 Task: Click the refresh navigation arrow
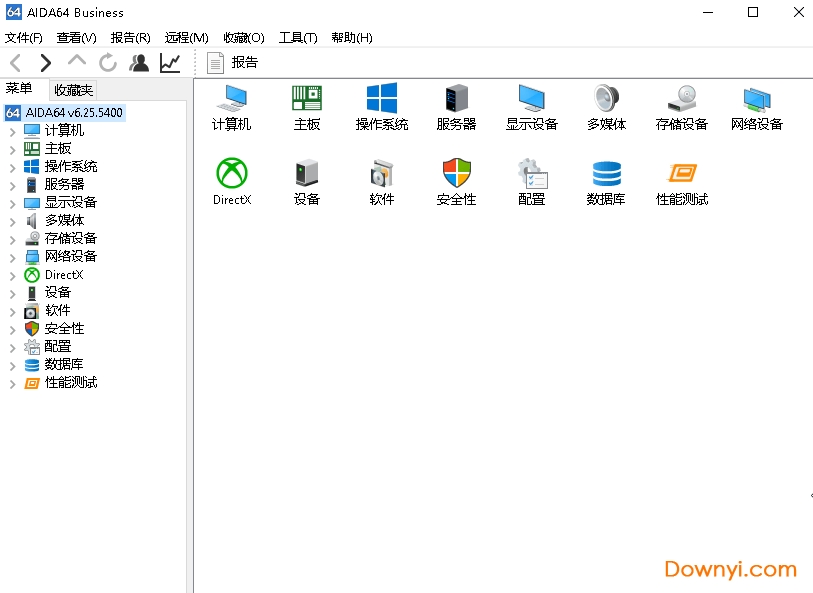tap(108, 62)
